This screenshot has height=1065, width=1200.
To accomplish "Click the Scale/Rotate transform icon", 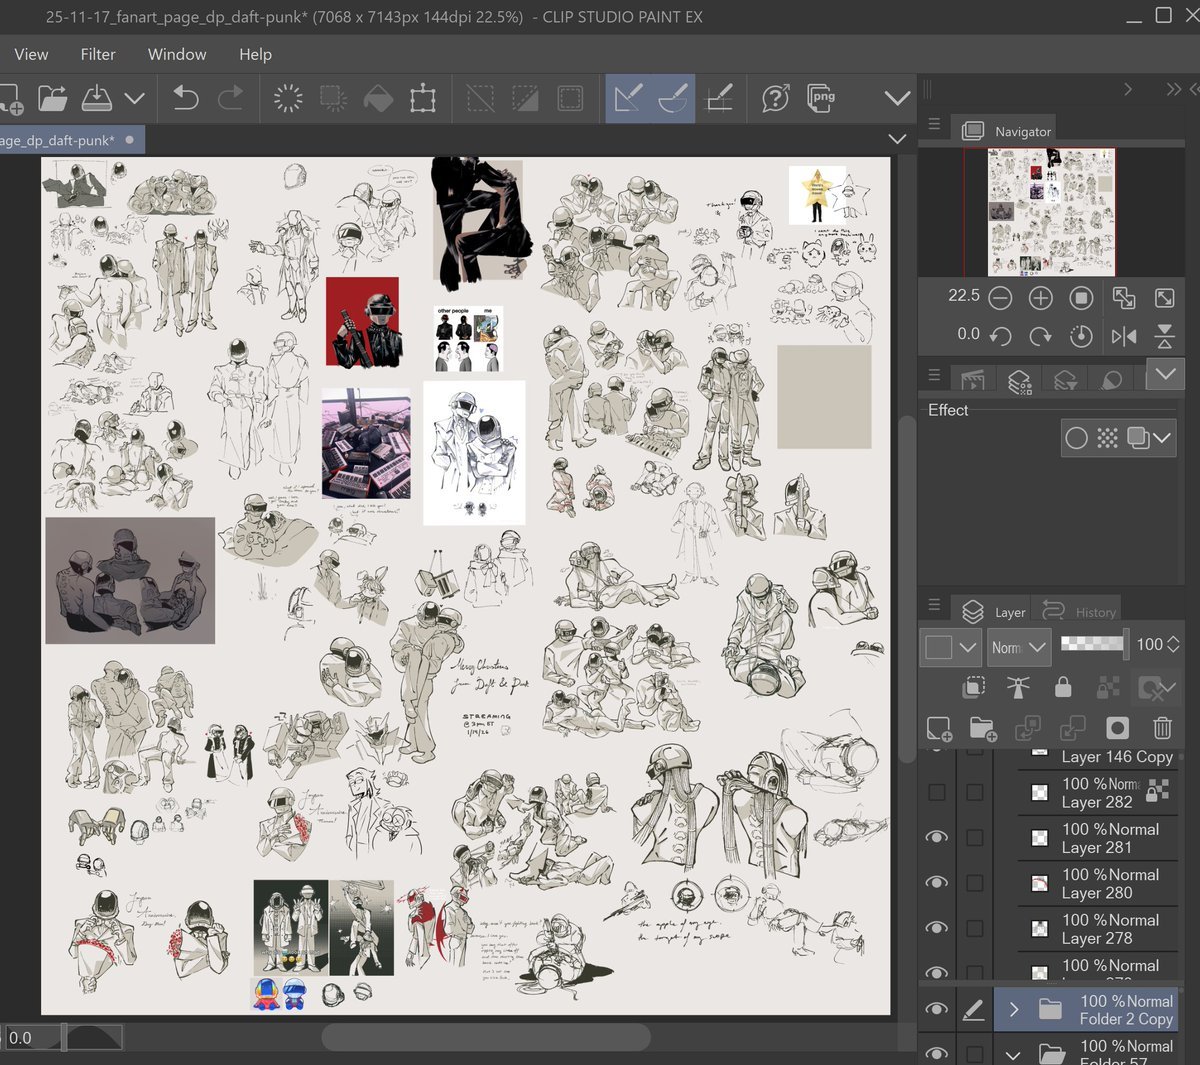I will pos(423,98).
